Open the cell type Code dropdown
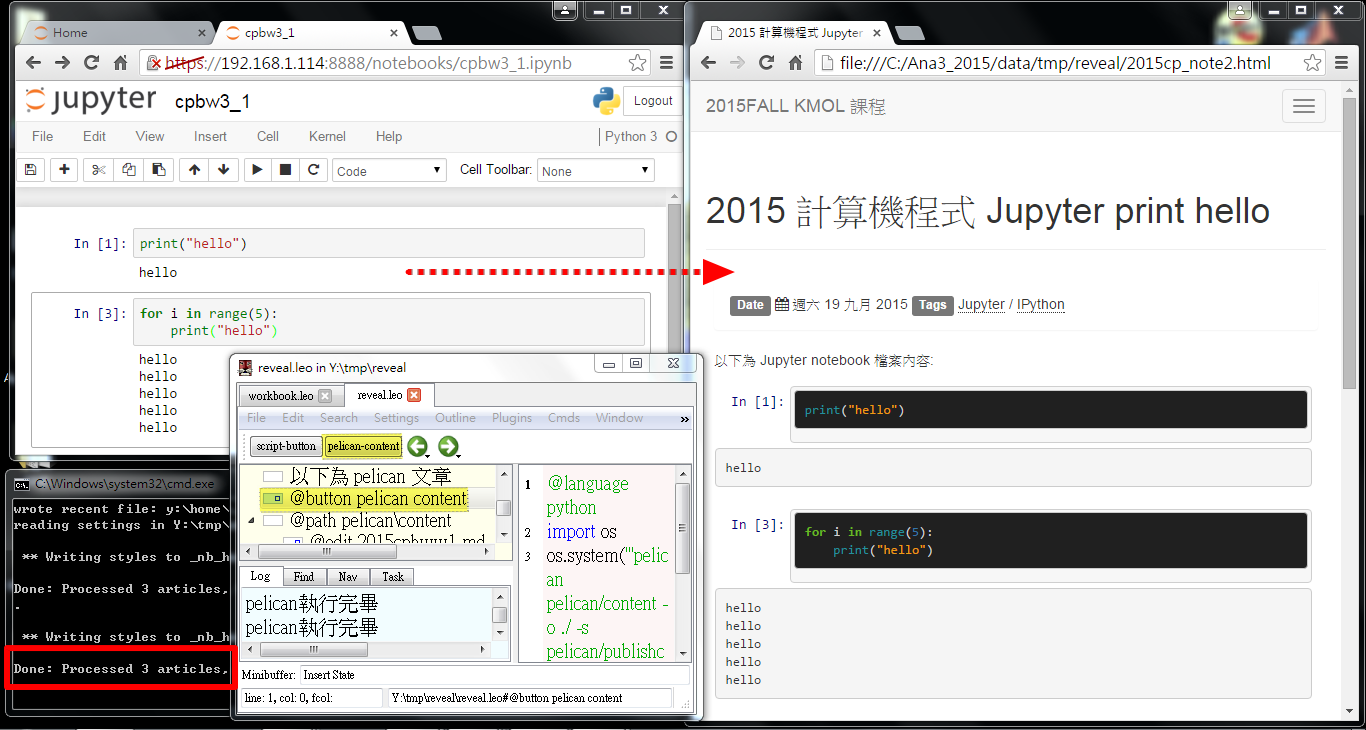1366x730 pixels. [x=389, y=171]
